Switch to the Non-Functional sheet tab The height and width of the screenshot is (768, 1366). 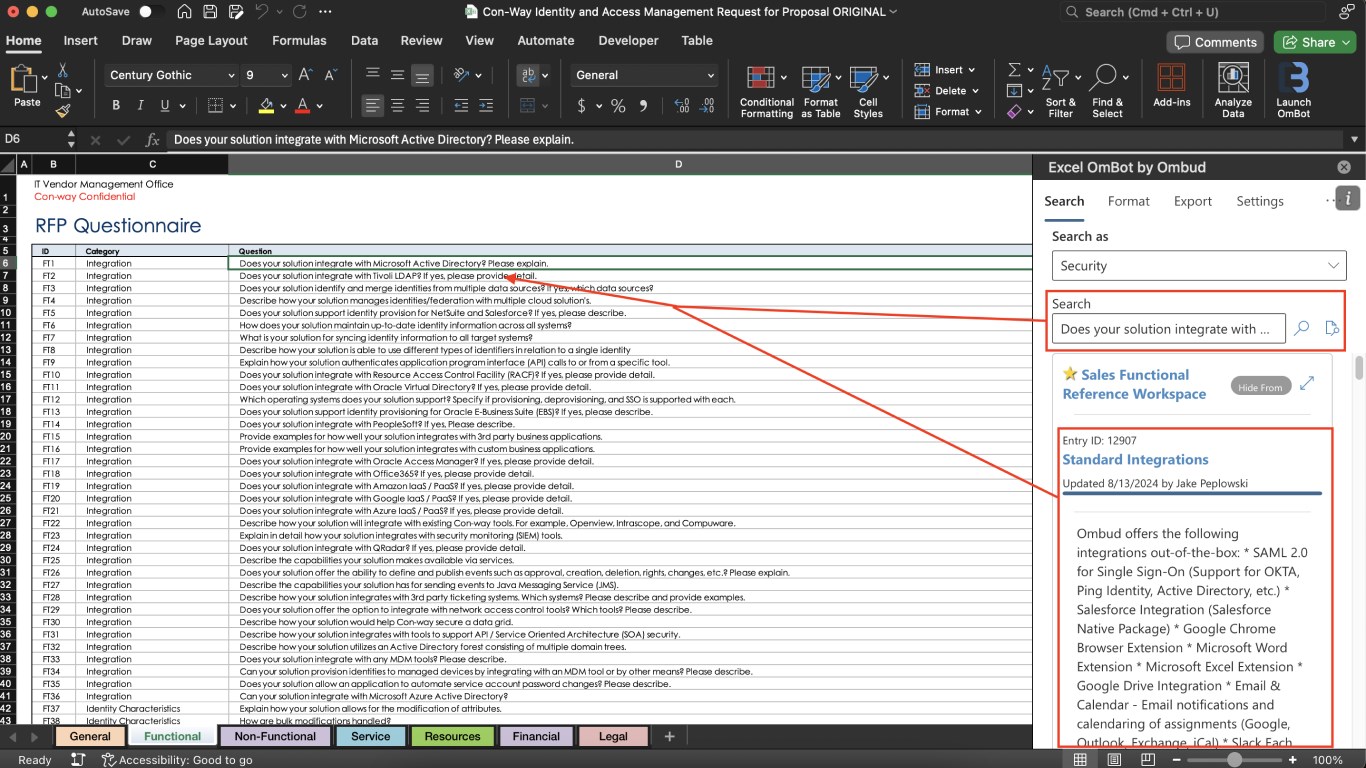pos(275,737)
